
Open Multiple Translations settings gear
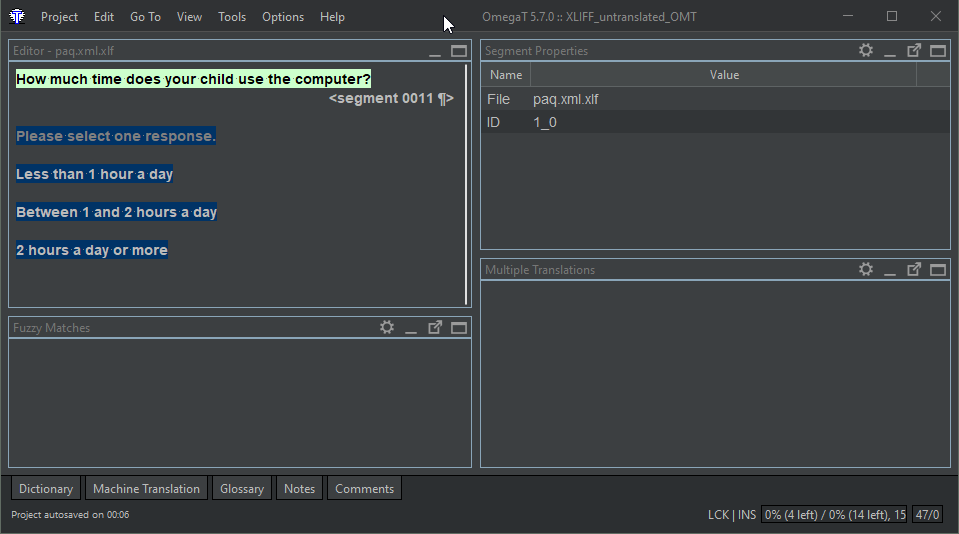[x=865, y=269]
